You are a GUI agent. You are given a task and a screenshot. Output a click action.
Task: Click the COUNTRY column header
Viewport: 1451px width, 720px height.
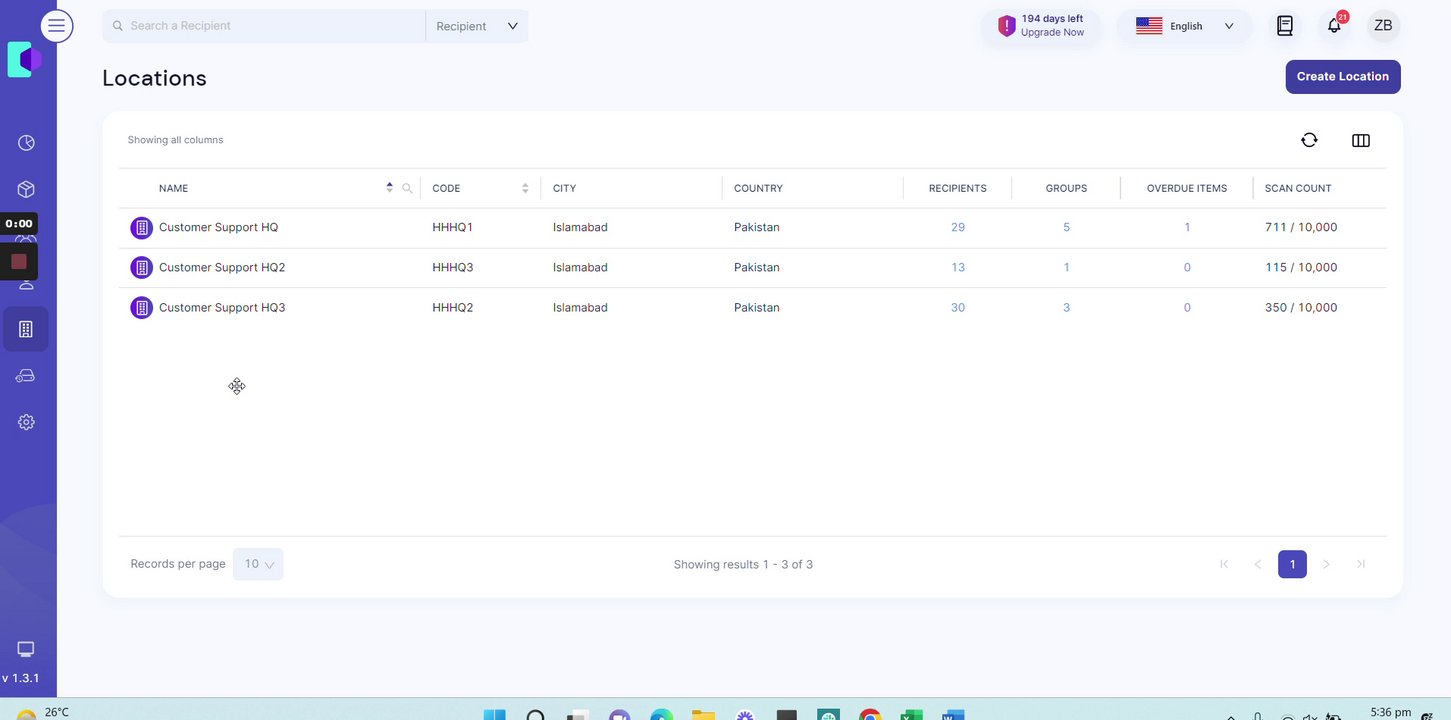(x=758, y=188)
